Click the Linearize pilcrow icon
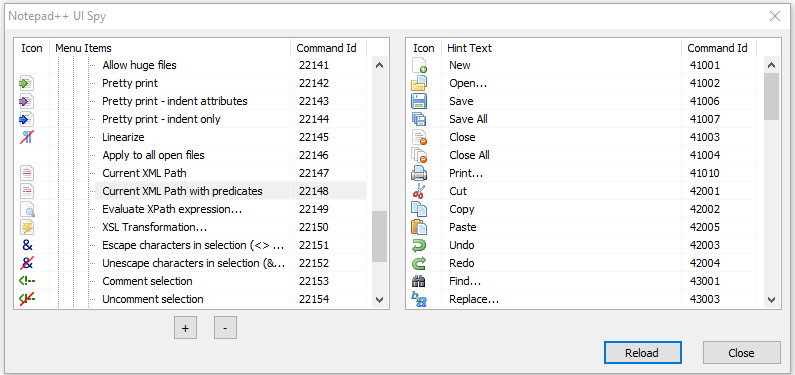Viewport: 795px width, 375px height. [x=26, y=137]
